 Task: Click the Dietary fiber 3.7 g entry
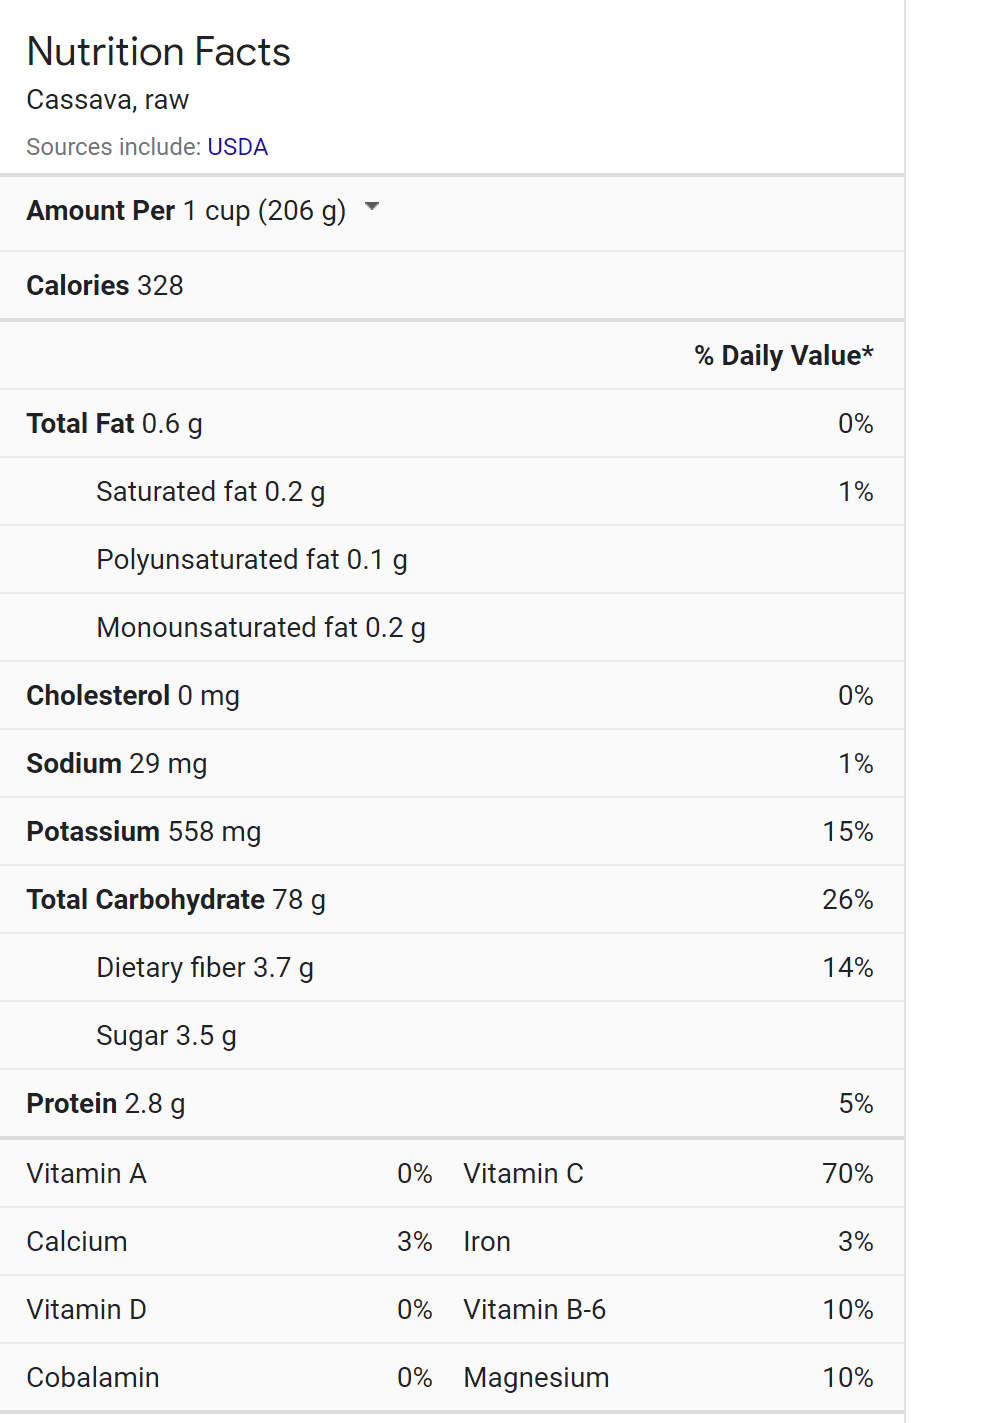[204, 968]
